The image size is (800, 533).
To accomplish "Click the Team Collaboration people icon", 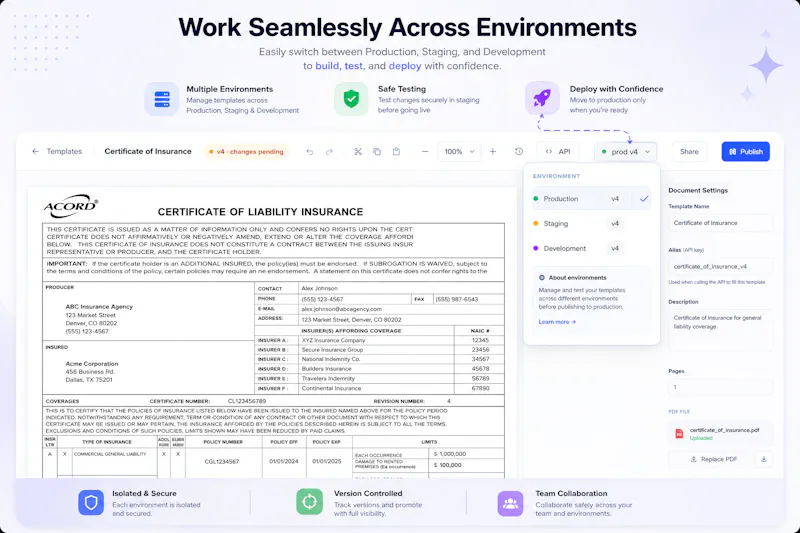I will pyautogui.click(x=510, y=503).
